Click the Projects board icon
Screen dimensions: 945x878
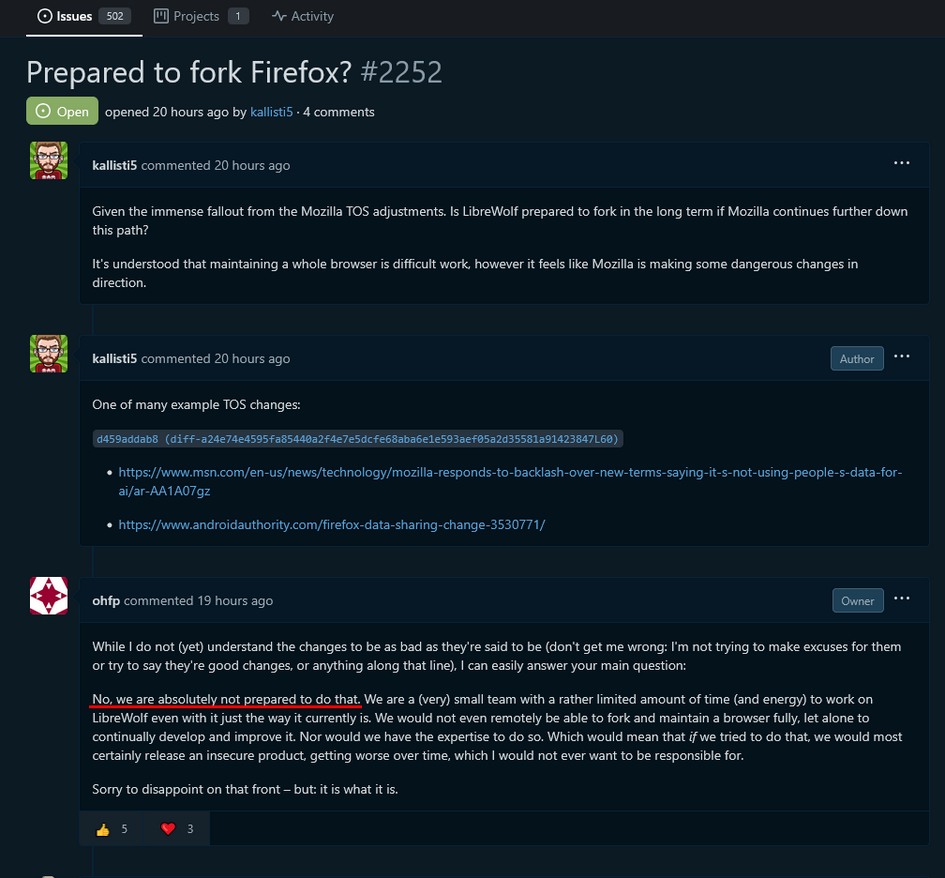coord(161,16)
